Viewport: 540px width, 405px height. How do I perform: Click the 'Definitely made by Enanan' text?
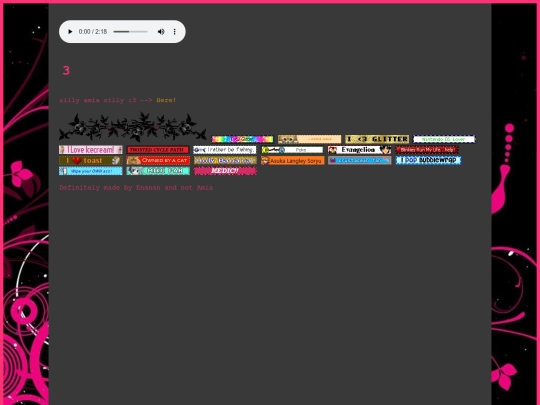(110, 188)
